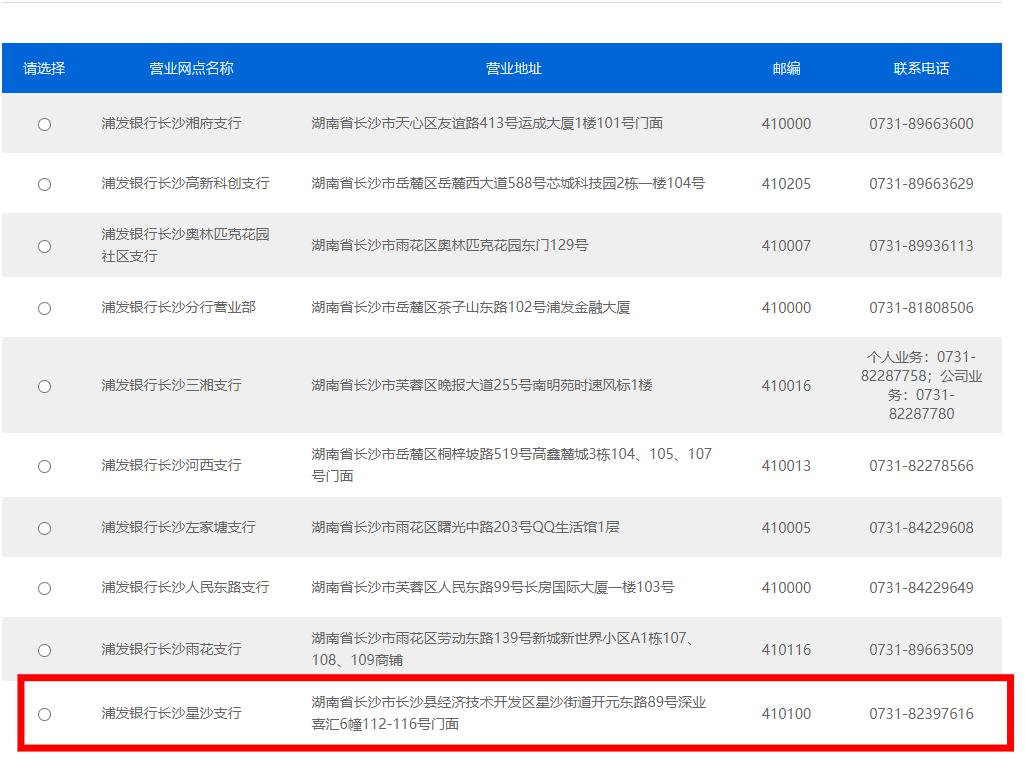Click phone number 0731-84229608
Screen dimensions: 1026x760
921,528
